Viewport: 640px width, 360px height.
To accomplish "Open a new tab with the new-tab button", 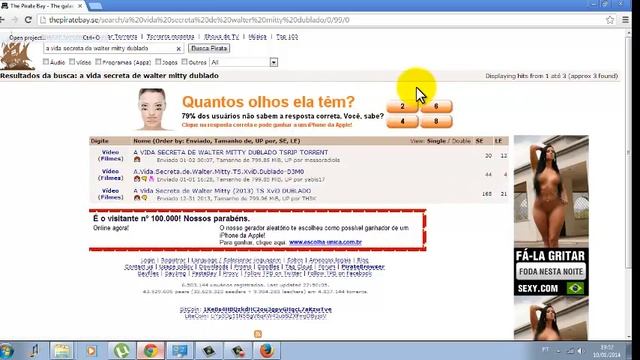I will (95, 6).
